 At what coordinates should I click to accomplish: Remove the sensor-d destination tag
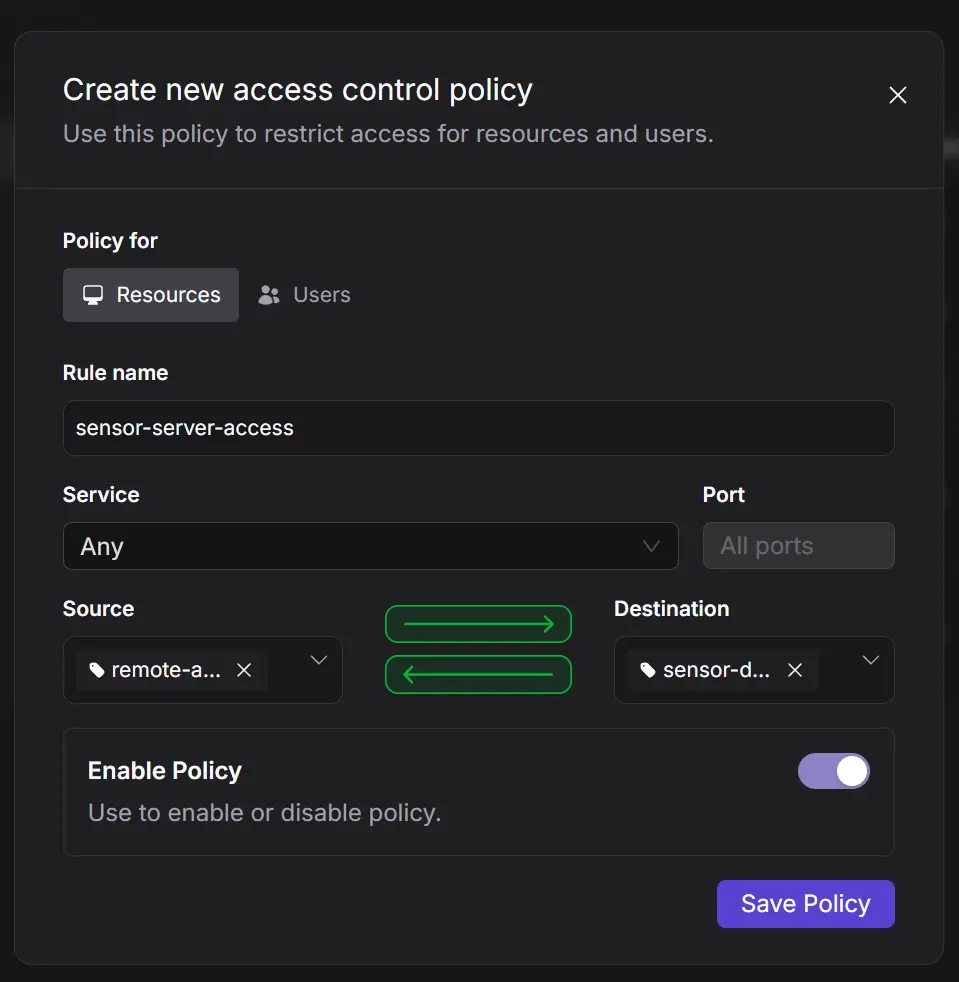pyautogui.click(x=795, y=670)
